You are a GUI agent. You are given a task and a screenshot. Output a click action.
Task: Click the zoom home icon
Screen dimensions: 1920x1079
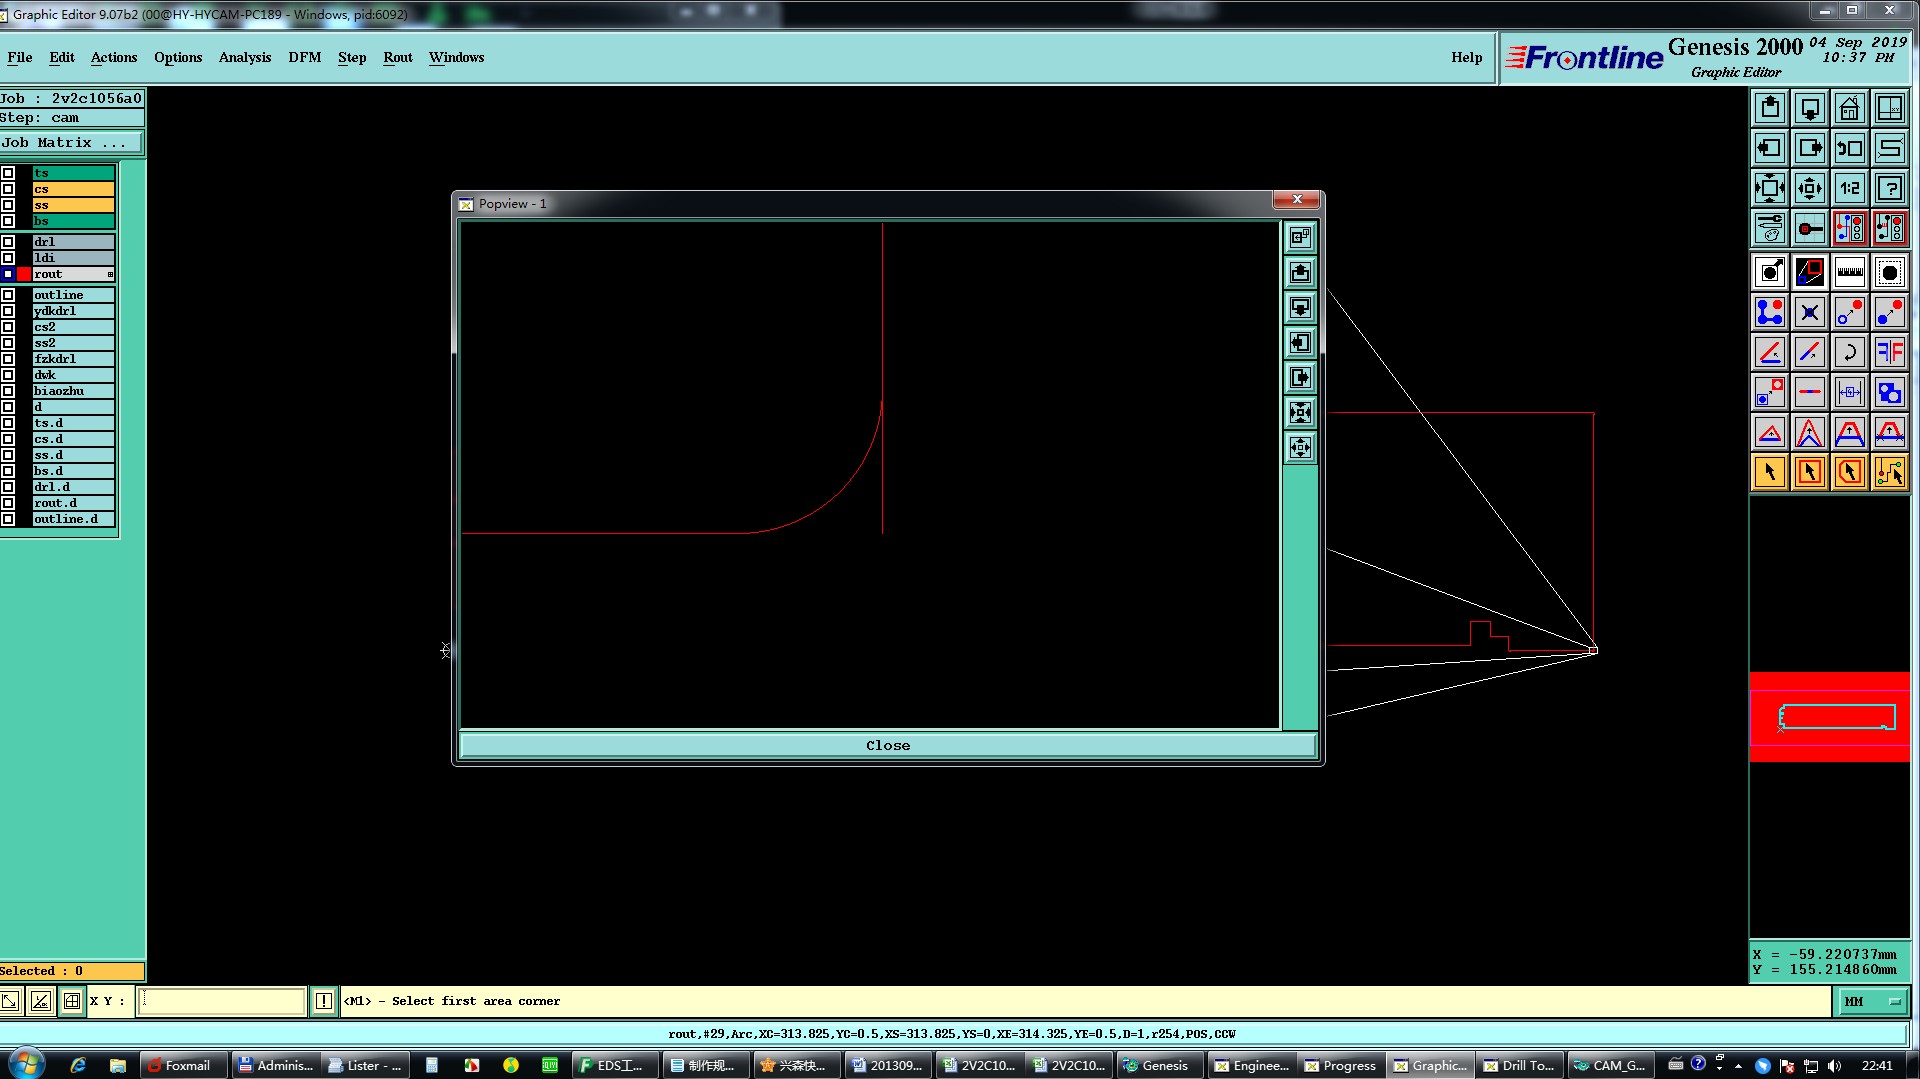point(1850,108)
